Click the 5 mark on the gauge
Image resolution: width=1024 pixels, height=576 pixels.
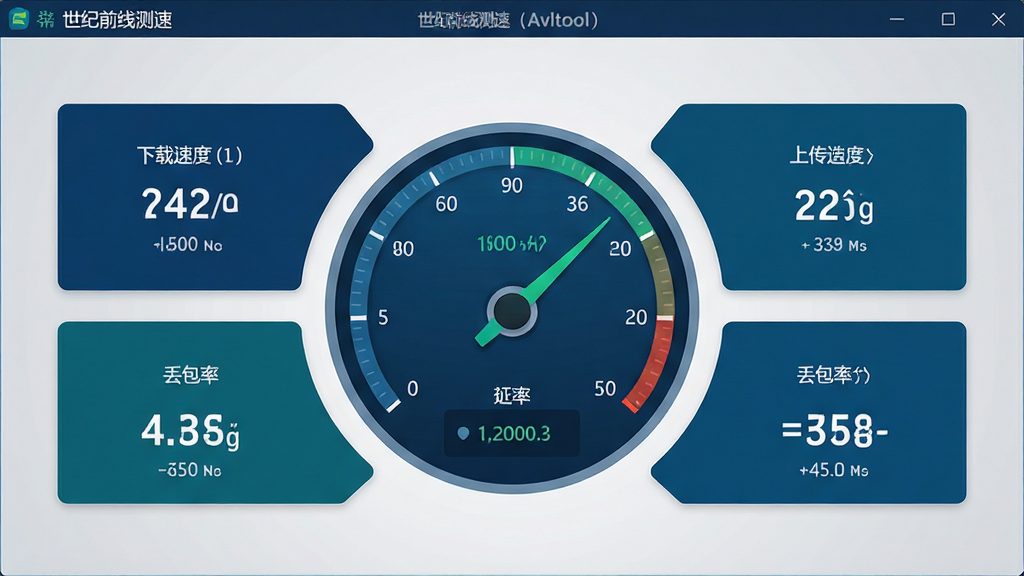383,318
